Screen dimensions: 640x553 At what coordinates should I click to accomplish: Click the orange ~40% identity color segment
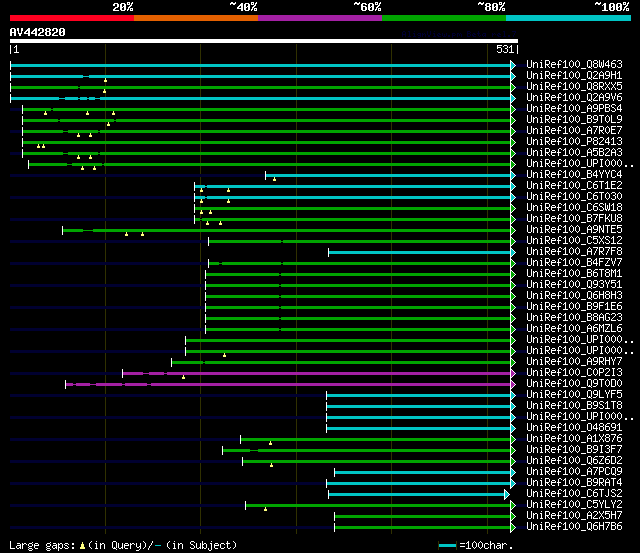pyautogui.click(x=196, y=18)
